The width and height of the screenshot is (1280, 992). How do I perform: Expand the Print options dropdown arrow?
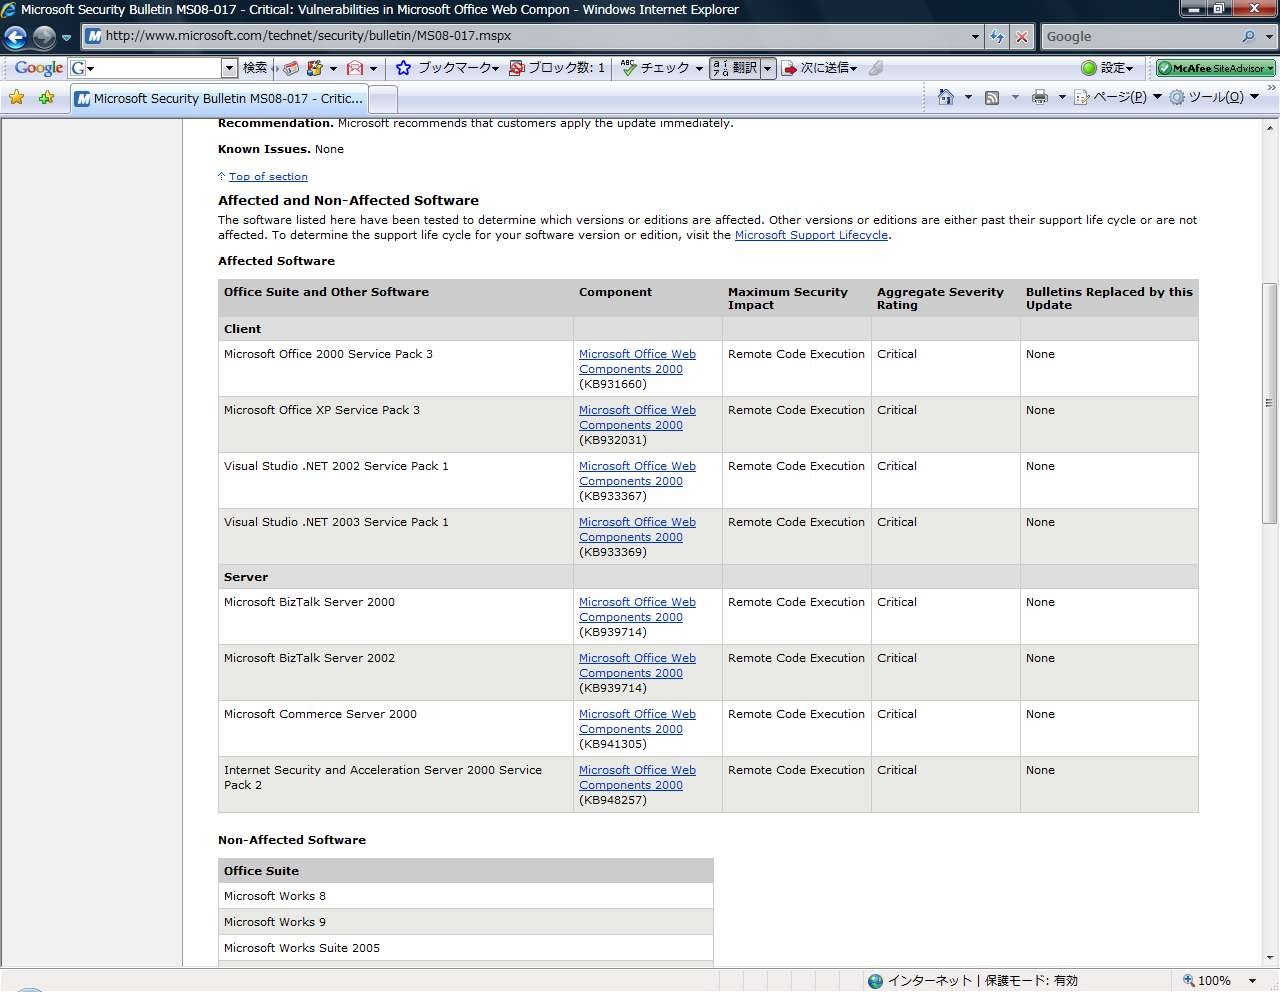[x=1062, y=97]
